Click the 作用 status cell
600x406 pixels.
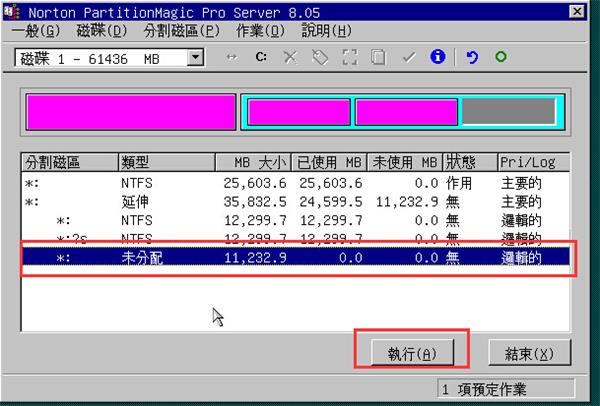tap(459, 183)
